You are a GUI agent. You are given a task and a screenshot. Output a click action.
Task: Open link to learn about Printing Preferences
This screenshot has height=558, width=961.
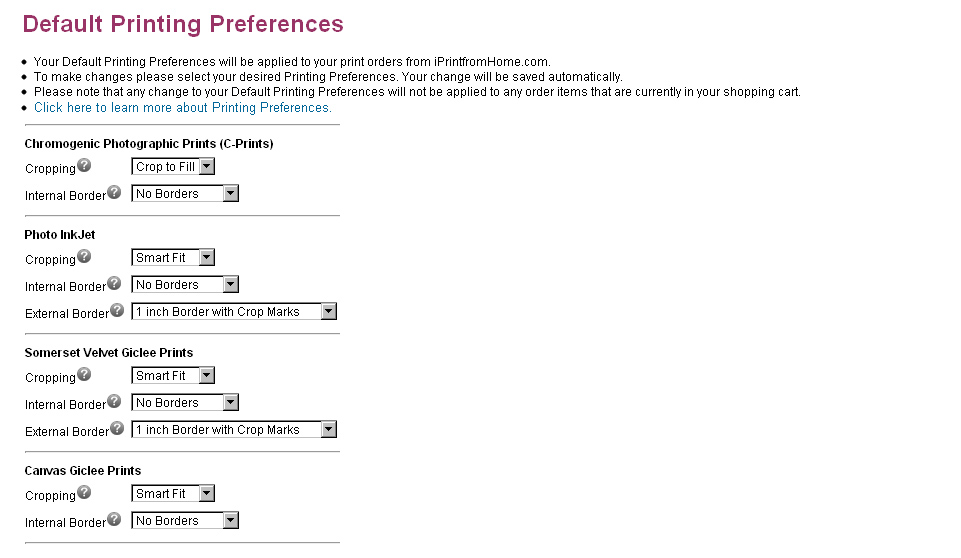pyautogui.click(x=183, y=108)
